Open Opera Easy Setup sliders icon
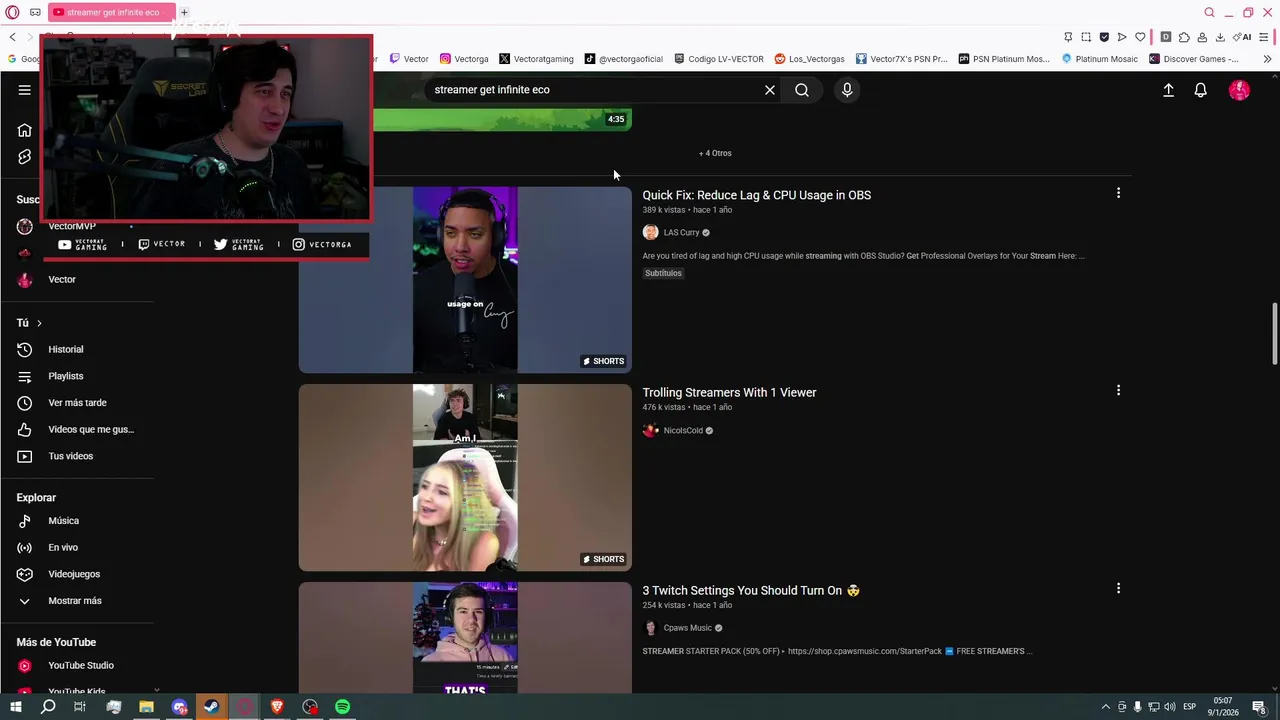 (x=1264, y=37)
